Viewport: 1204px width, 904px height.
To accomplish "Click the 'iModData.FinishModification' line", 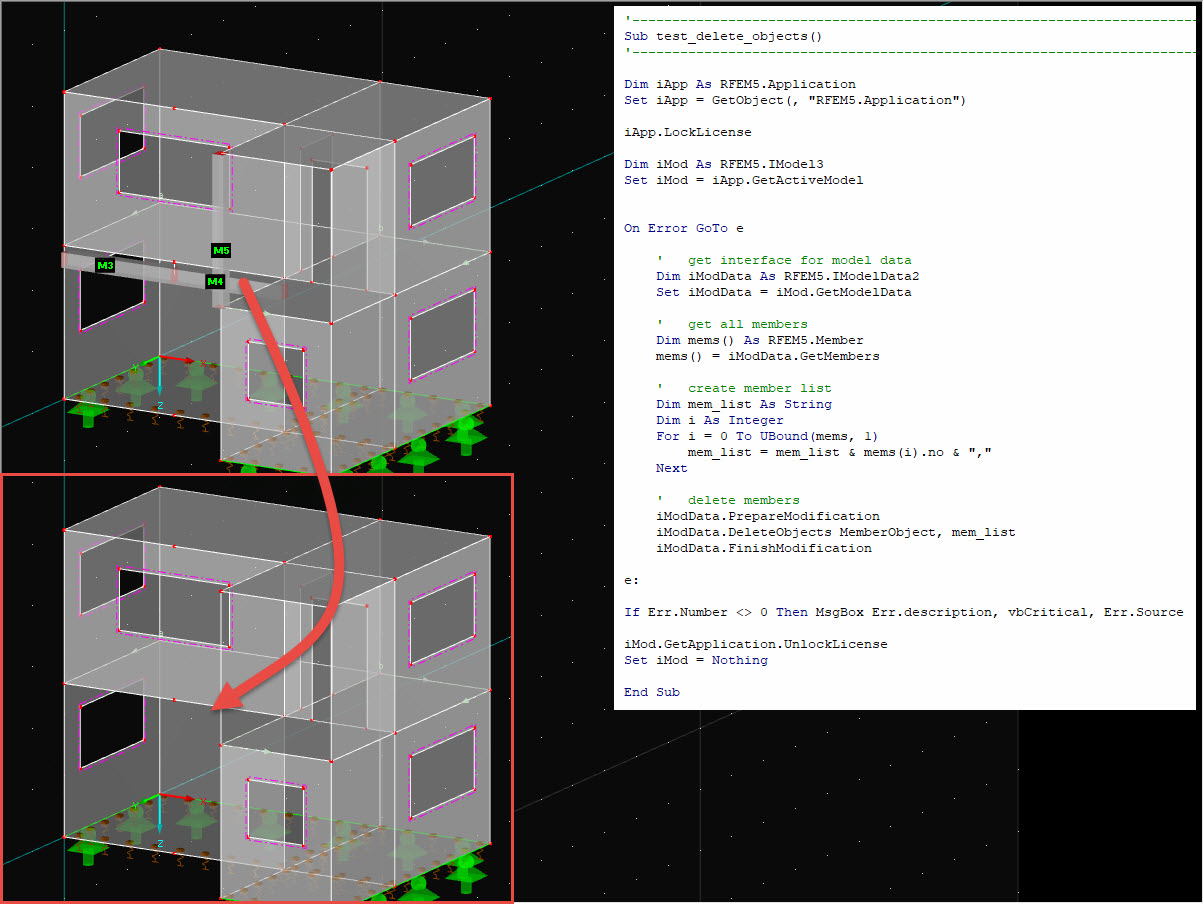I will pos(764,548).
